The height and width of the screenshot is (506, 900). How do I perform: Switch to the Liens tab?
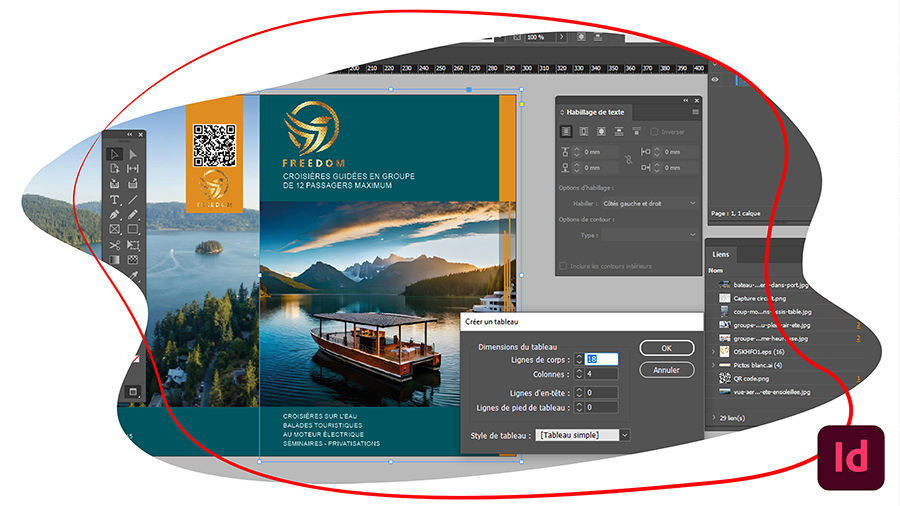(x=721, y=254)
